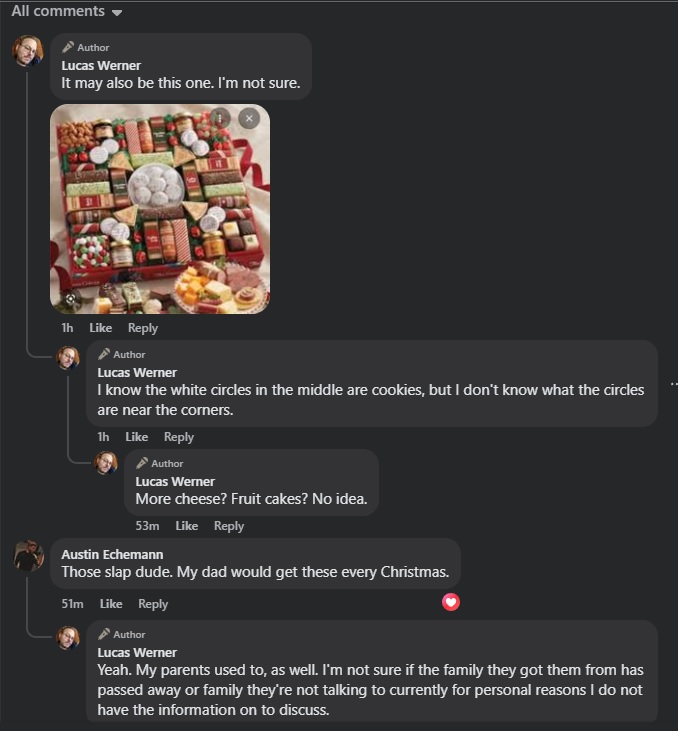Click the X button on the food image

[249, 118]
